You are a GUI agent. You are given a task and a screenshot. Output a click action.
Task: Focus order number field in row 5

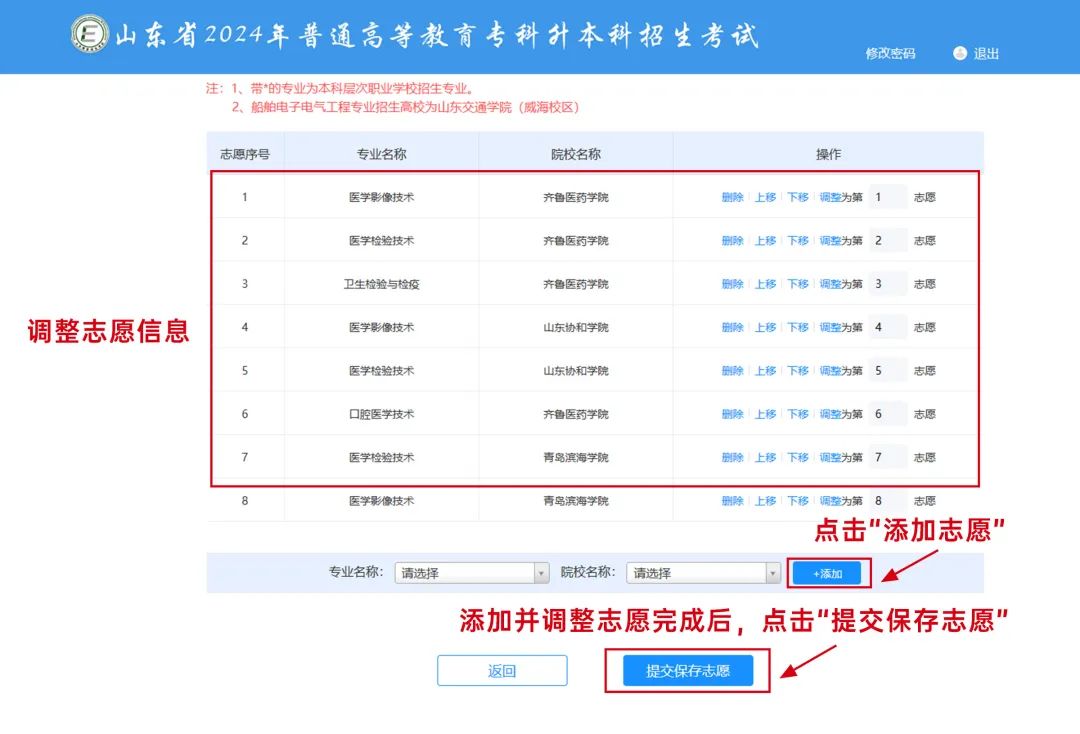tap(887, 371)
